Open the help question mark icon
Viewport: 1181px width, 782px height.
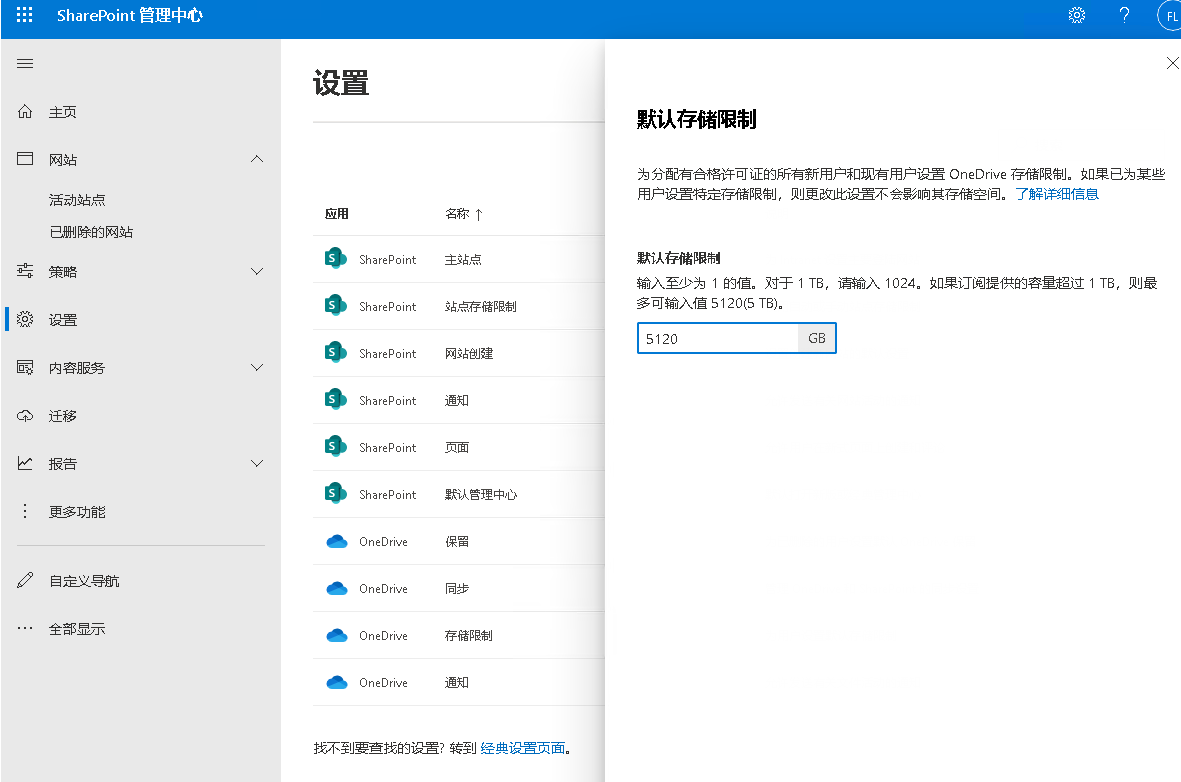point(1124,16)
